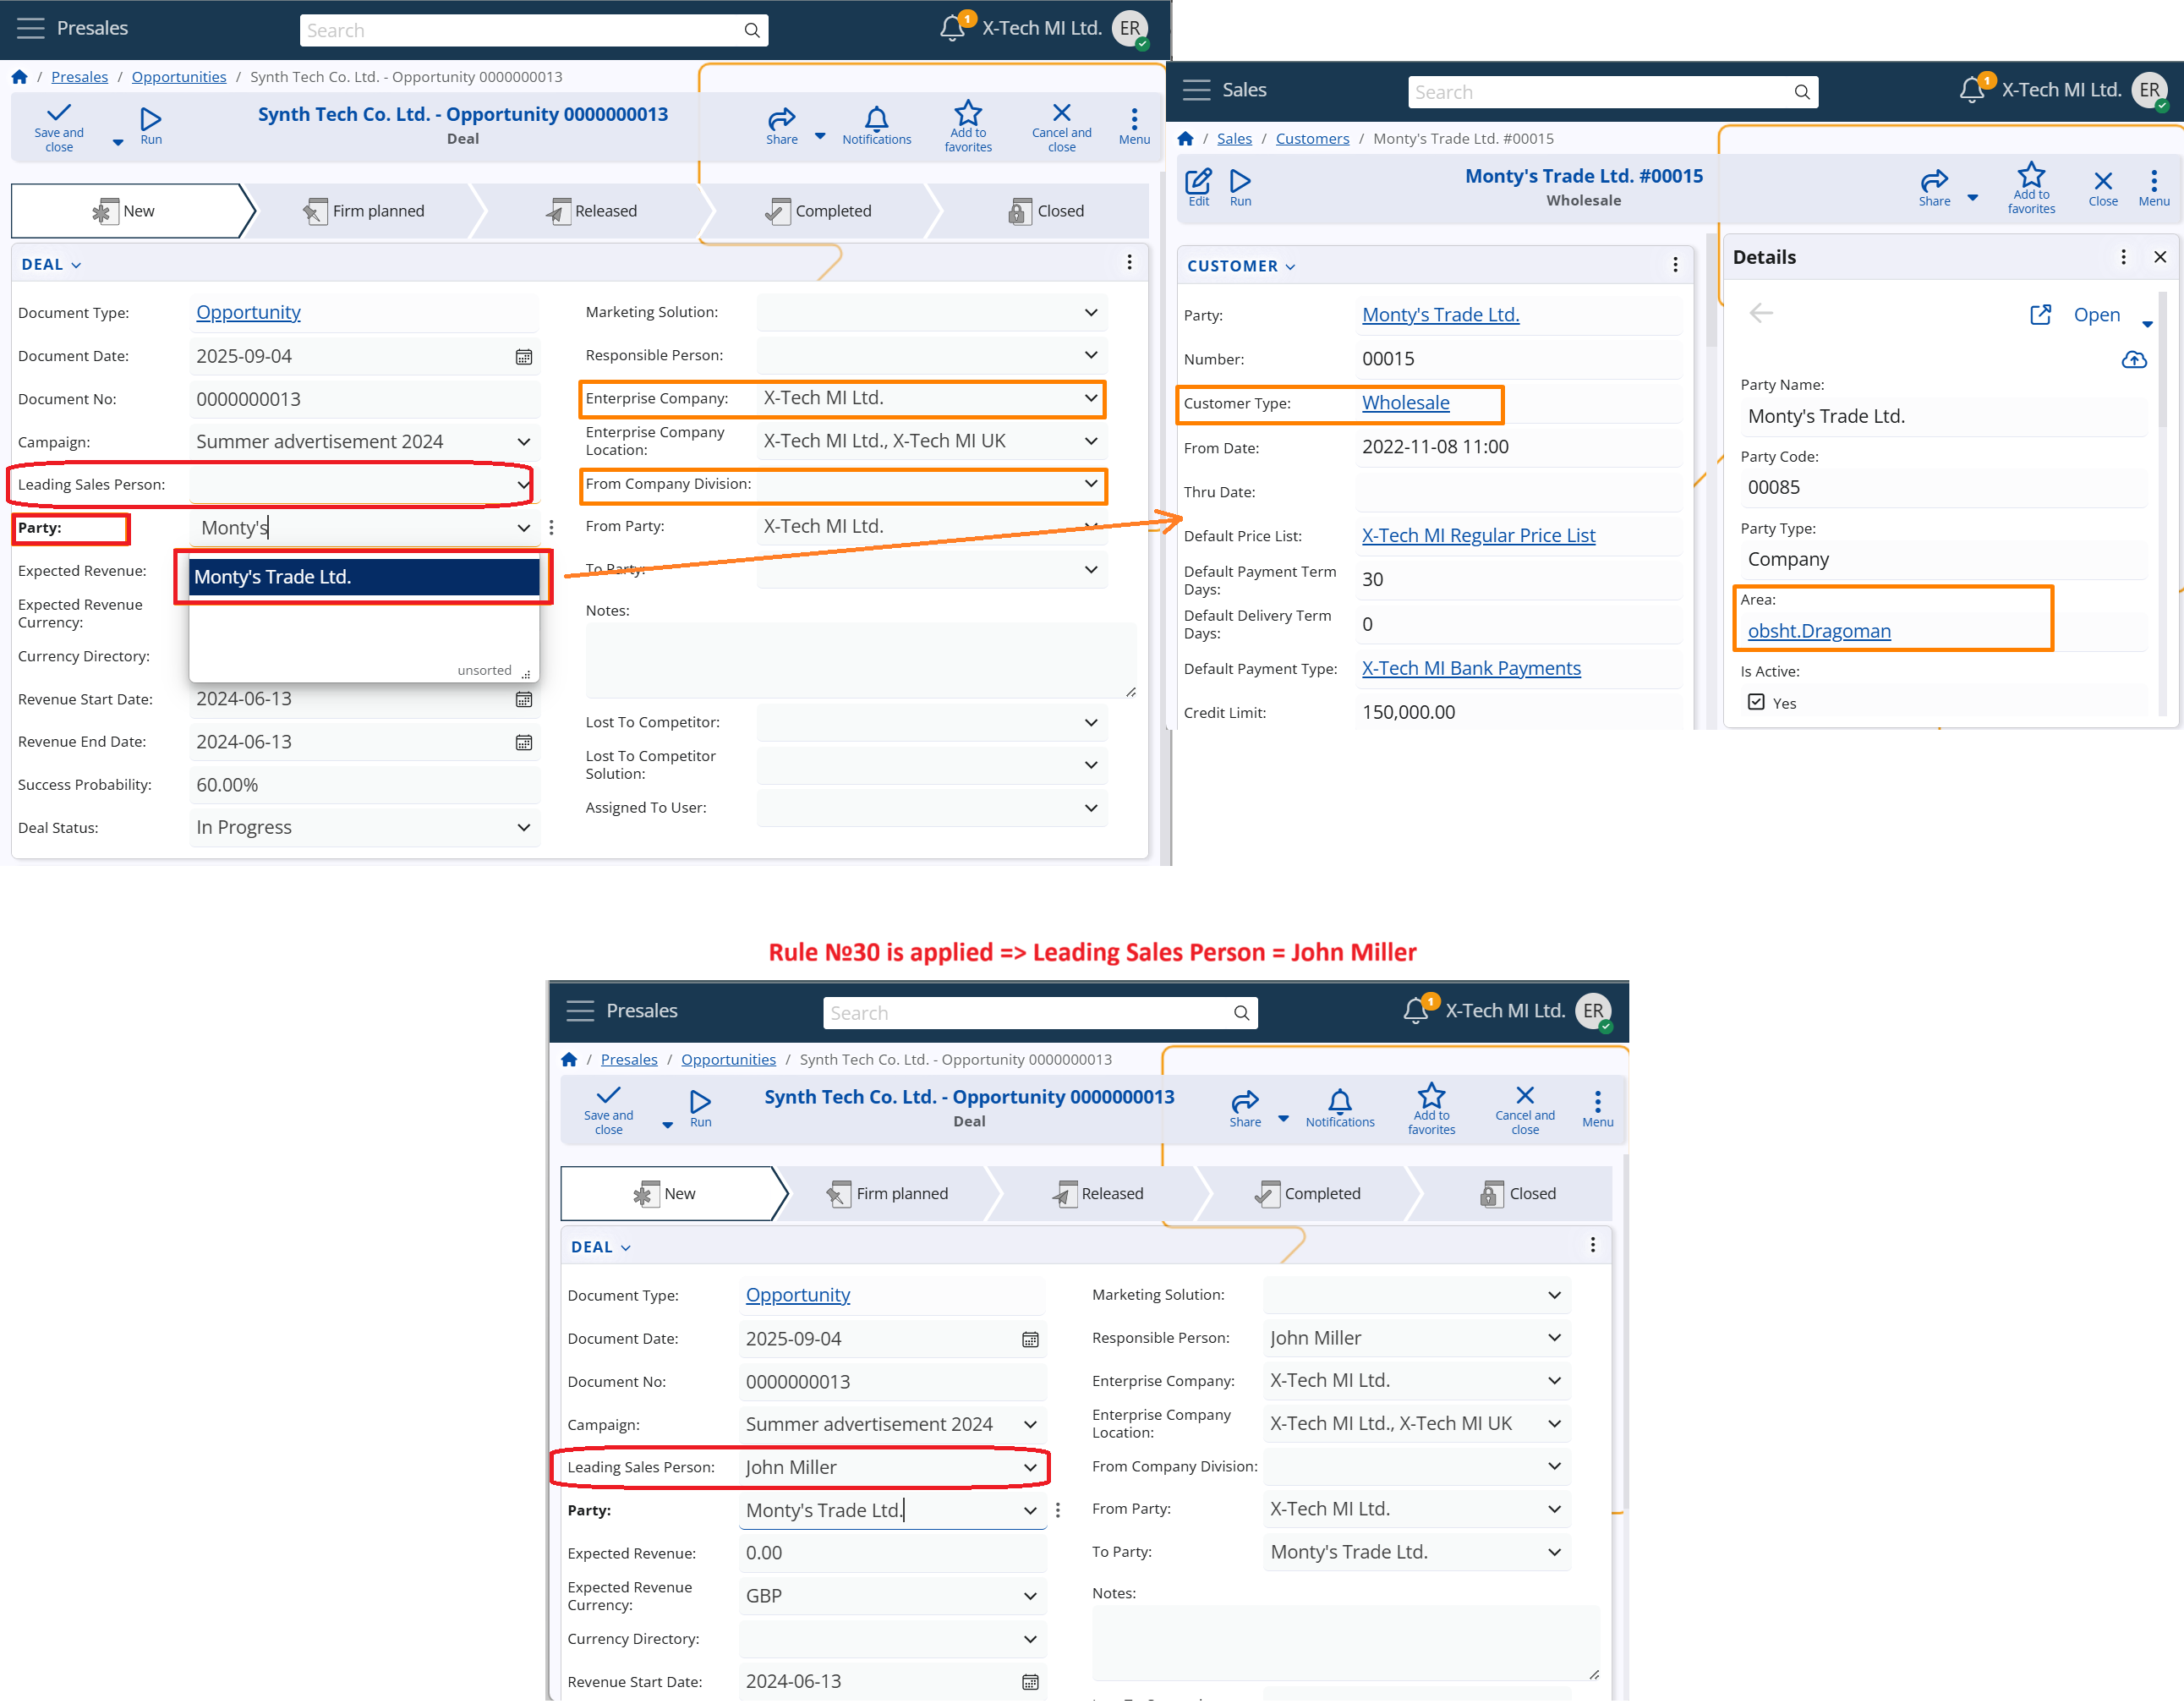Click the Add to favorites star in Sales
This screenshot has width=2184, height=1704.
2030,177
